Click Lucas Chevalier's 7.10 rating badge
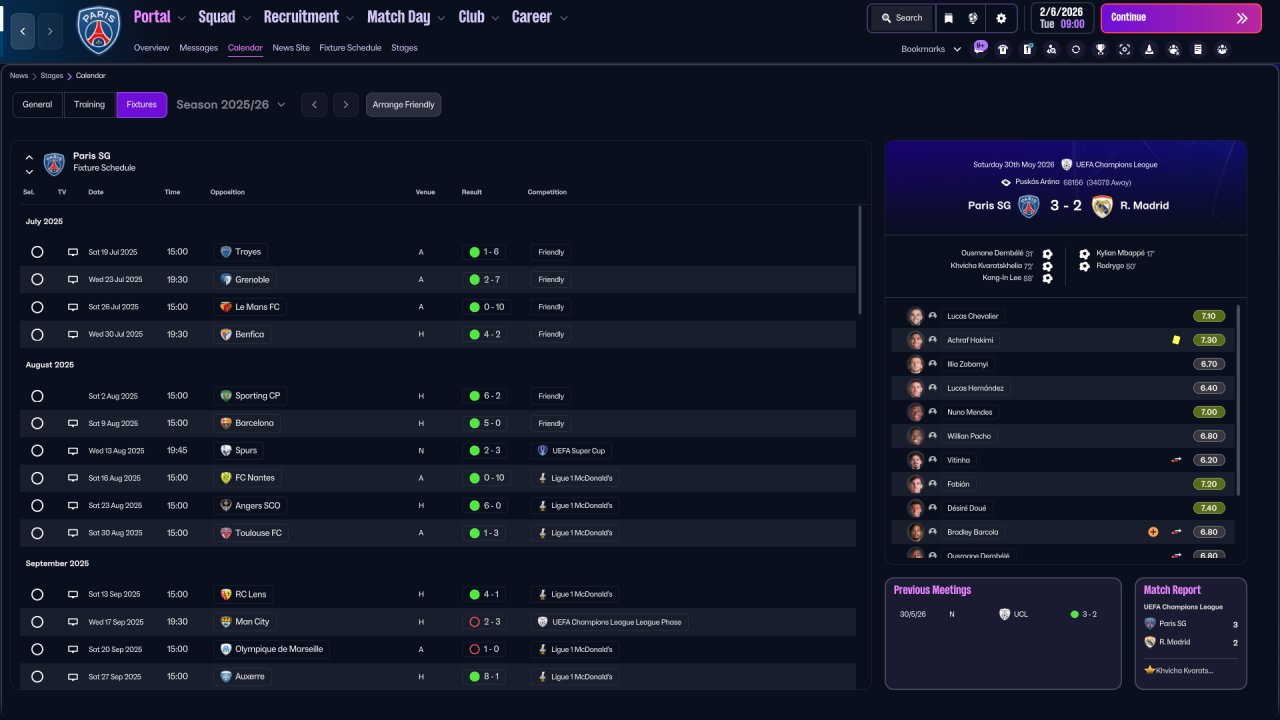Image resolution: width=1280 pixels, height=720 pixels. click(x=1209, y=316)
